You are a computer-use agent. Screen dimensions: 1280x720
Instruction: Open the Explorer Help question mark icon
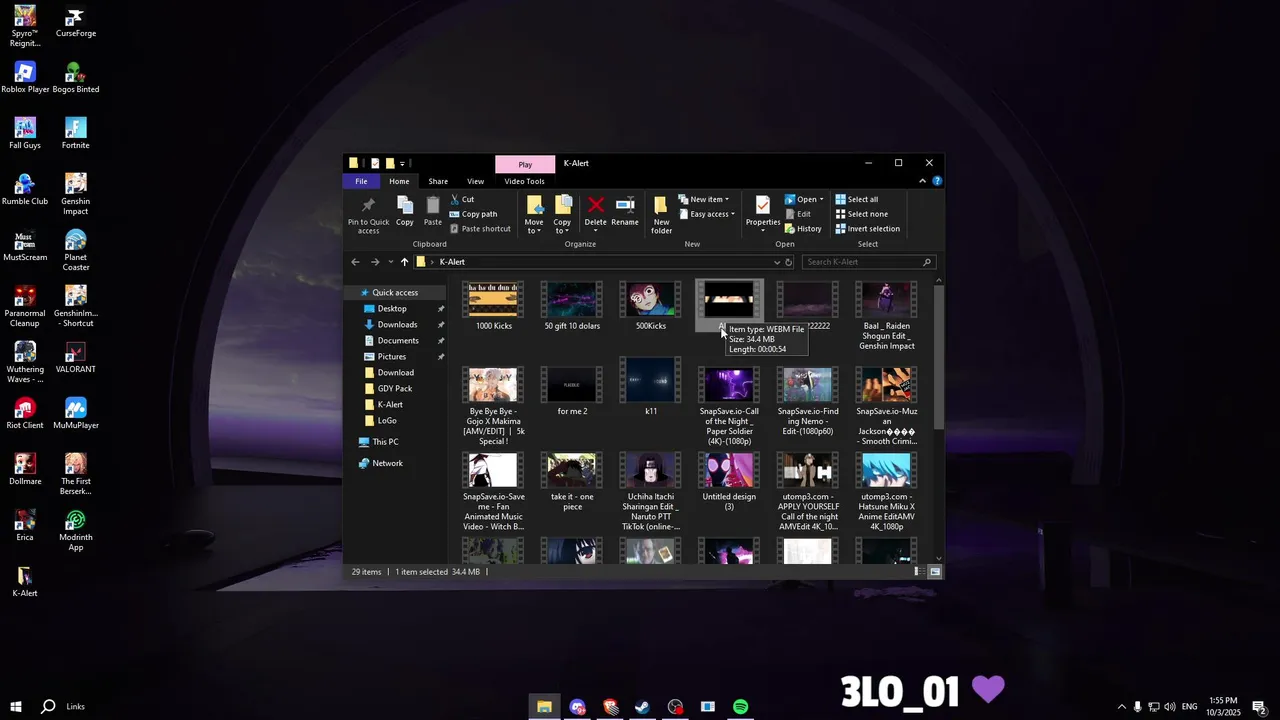click(x=937, y=181)
